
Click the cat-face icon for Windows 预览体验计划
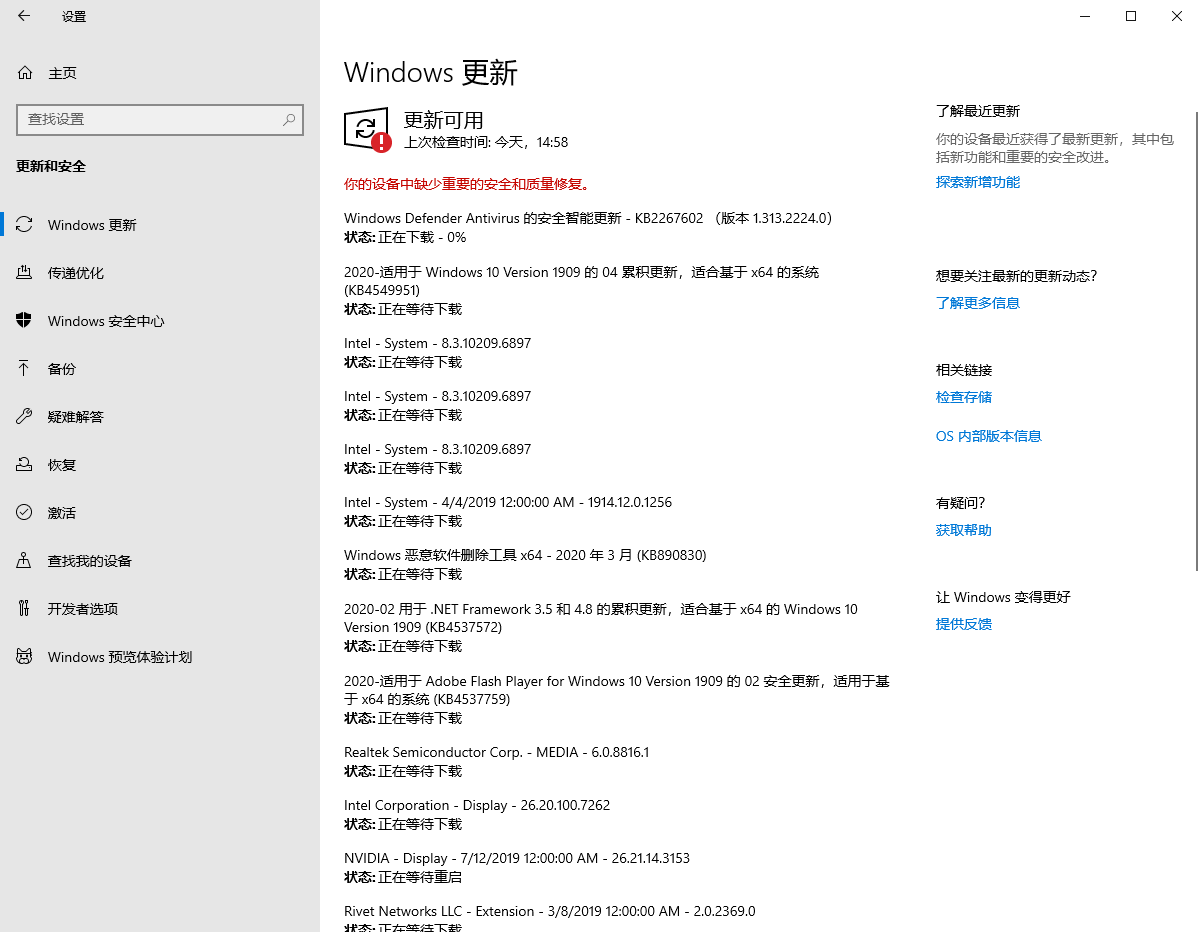coord(25,657)
